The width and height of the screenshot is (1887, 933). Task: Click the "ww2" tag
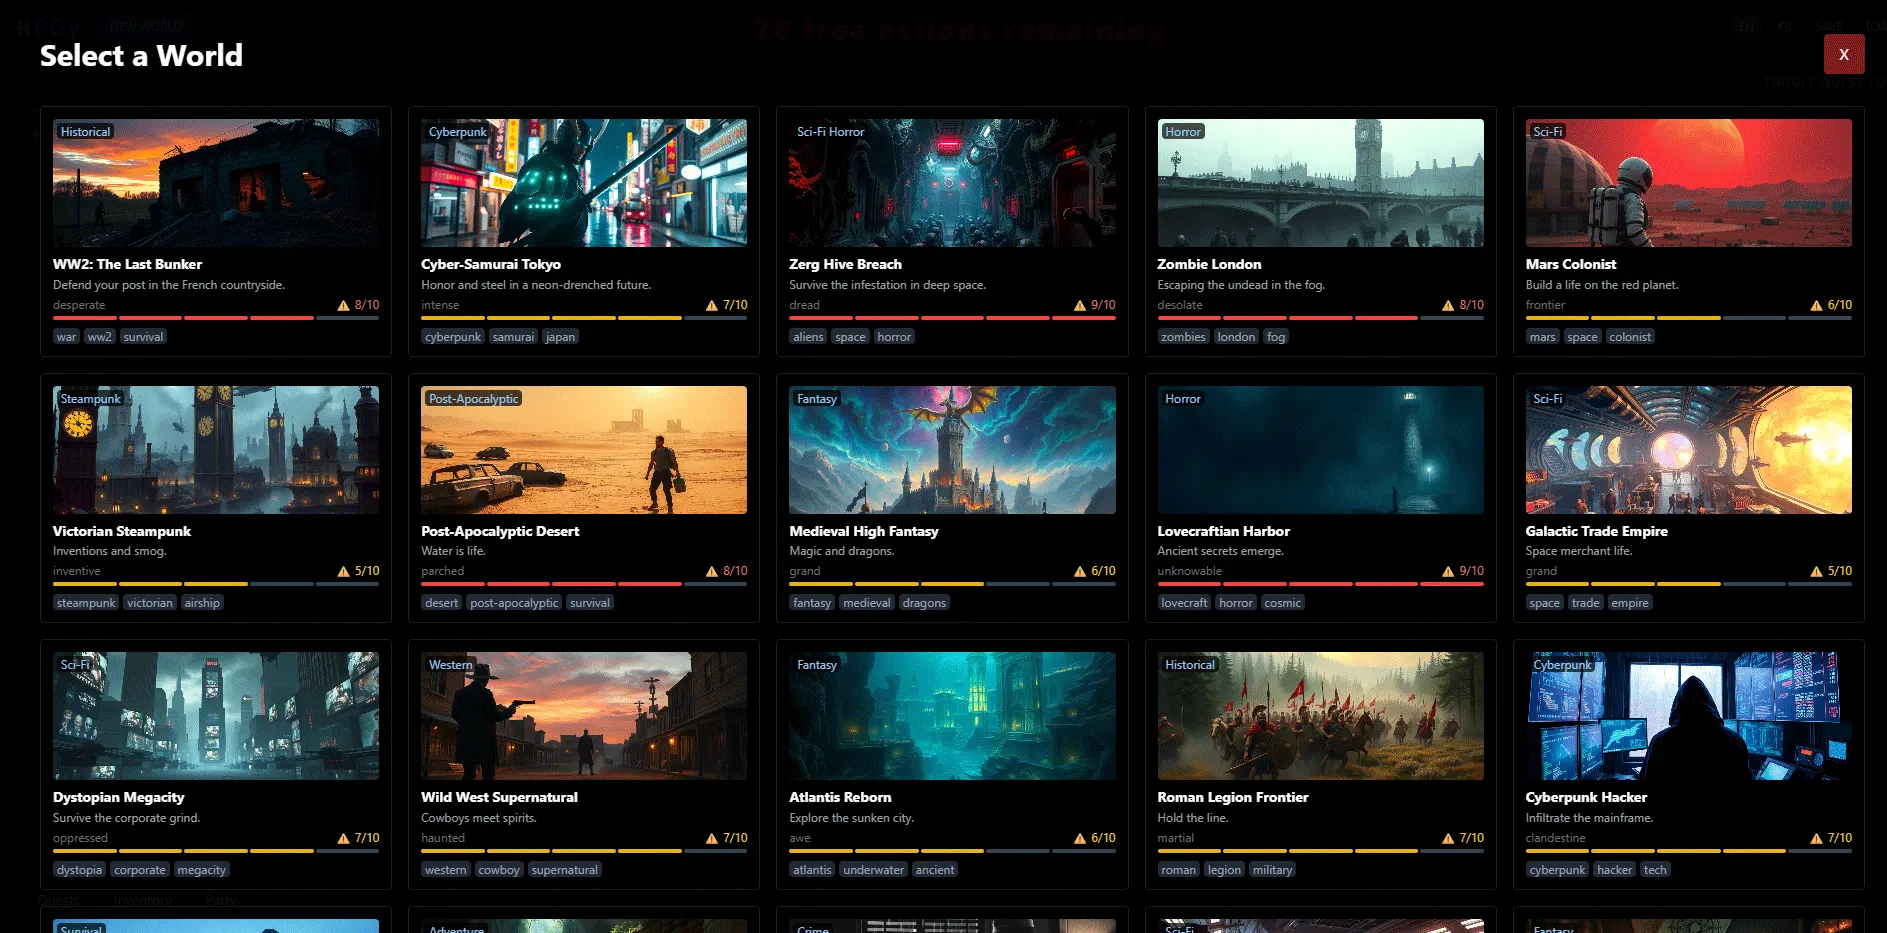(99, 337)
